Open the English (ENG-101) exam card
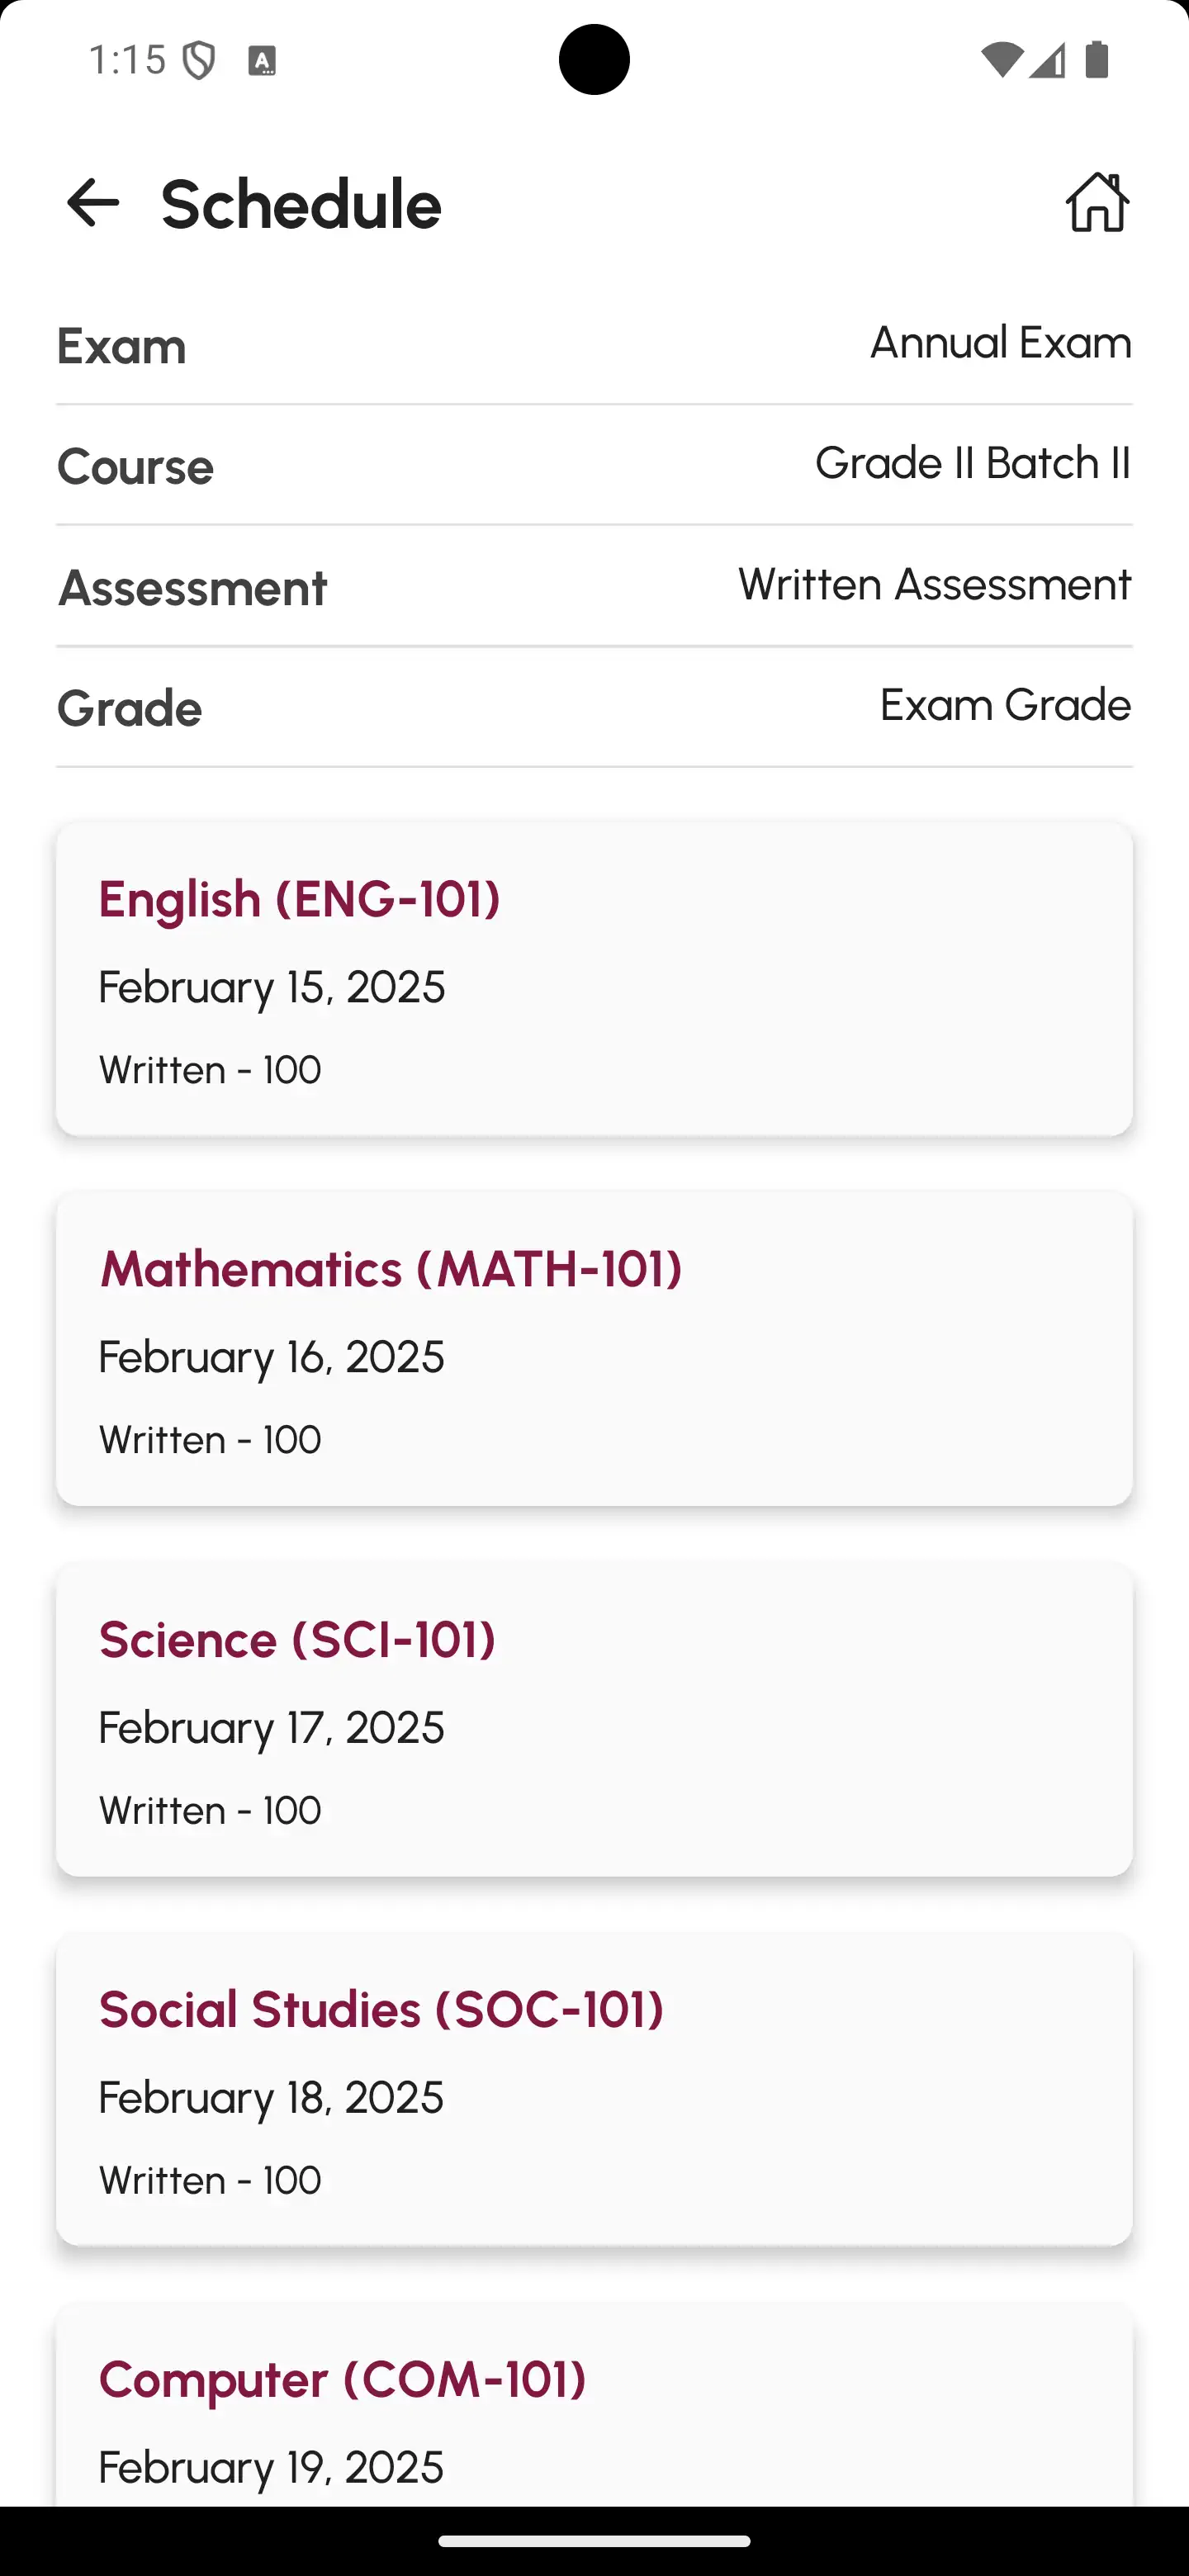The height and width of the screenshot is (2576, 1189). (x=594, y=979)
